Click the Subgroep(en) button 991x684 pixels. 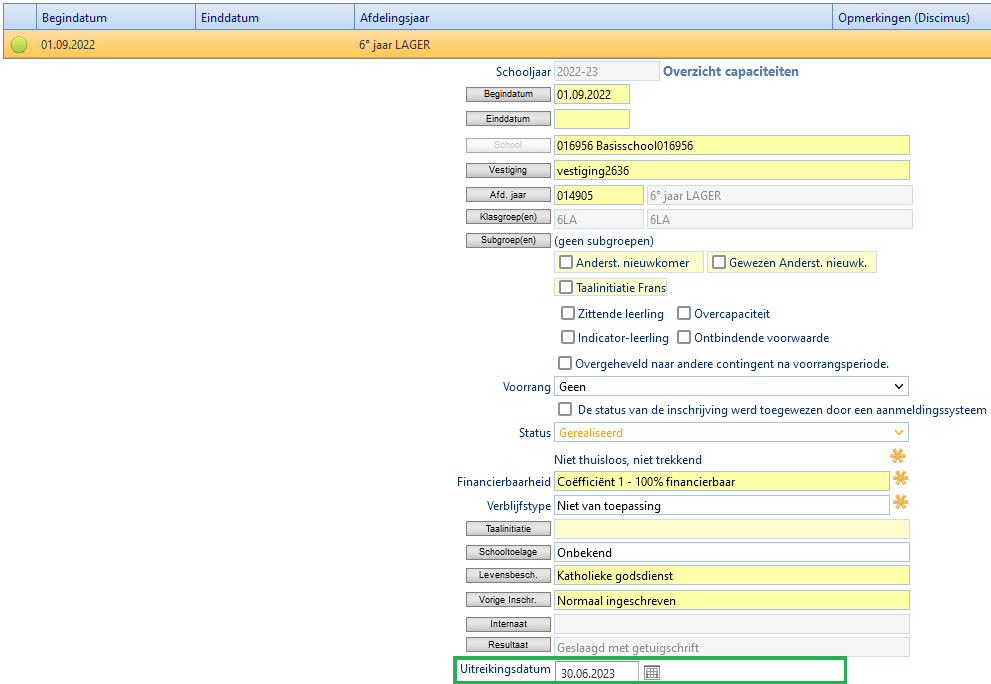(508, 240)
